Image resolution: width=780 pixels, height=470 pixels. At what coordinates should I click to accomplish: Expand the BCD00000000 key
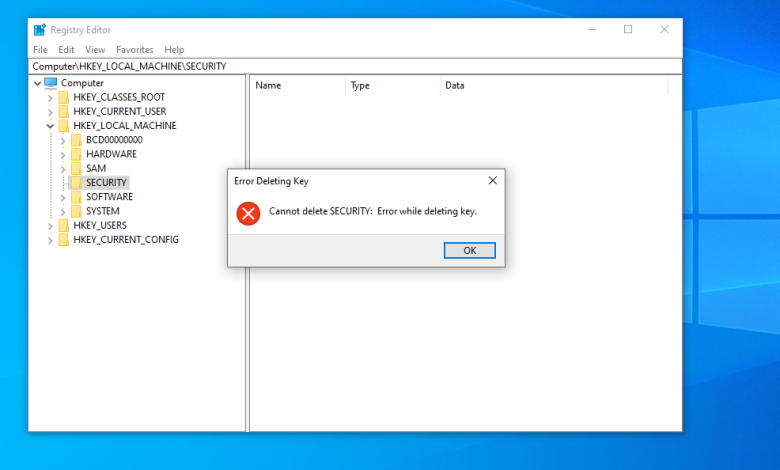[x=63, y=141]
